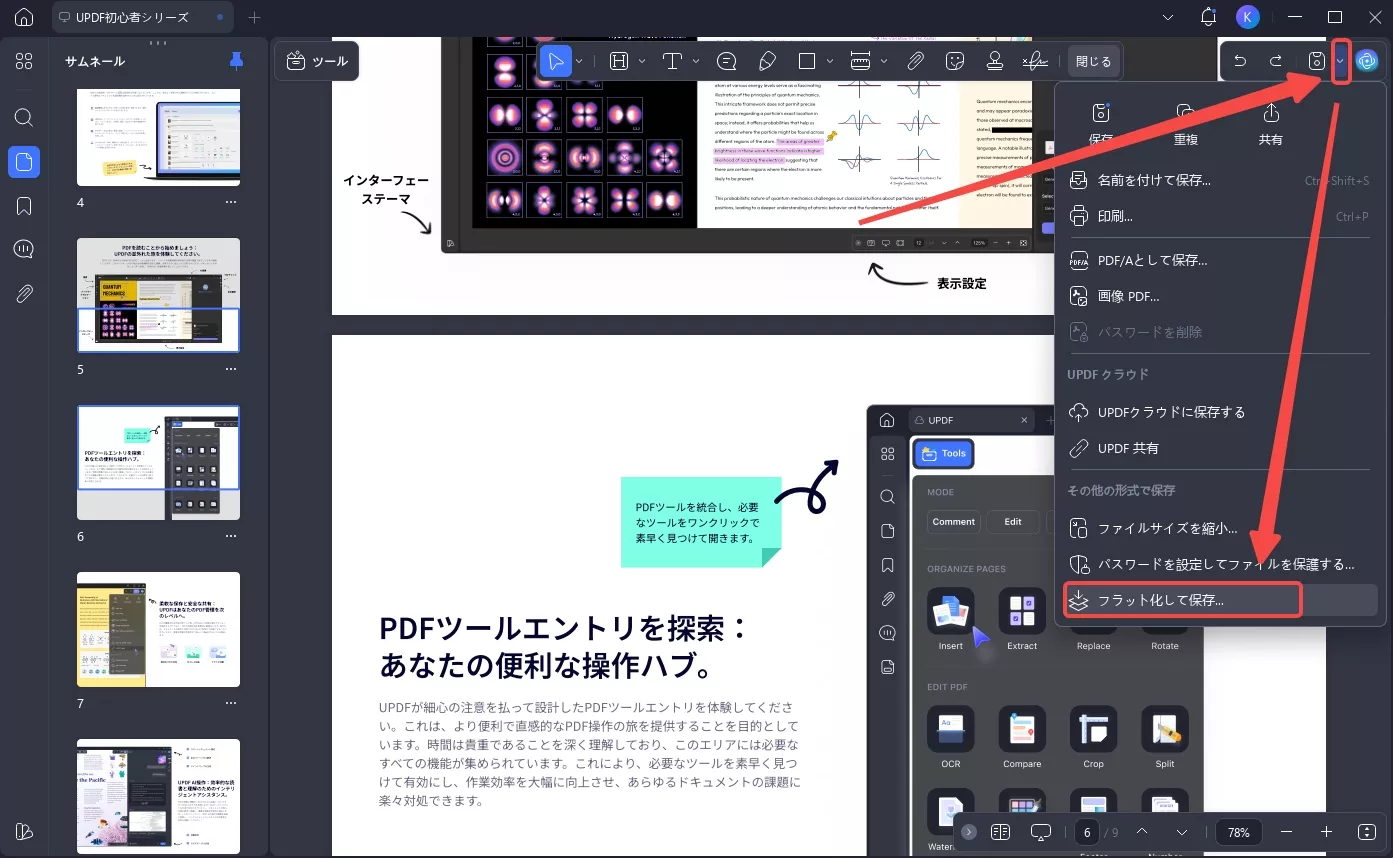Zoom out with the minus button
1393x858 pixels.
(1286, 832)
